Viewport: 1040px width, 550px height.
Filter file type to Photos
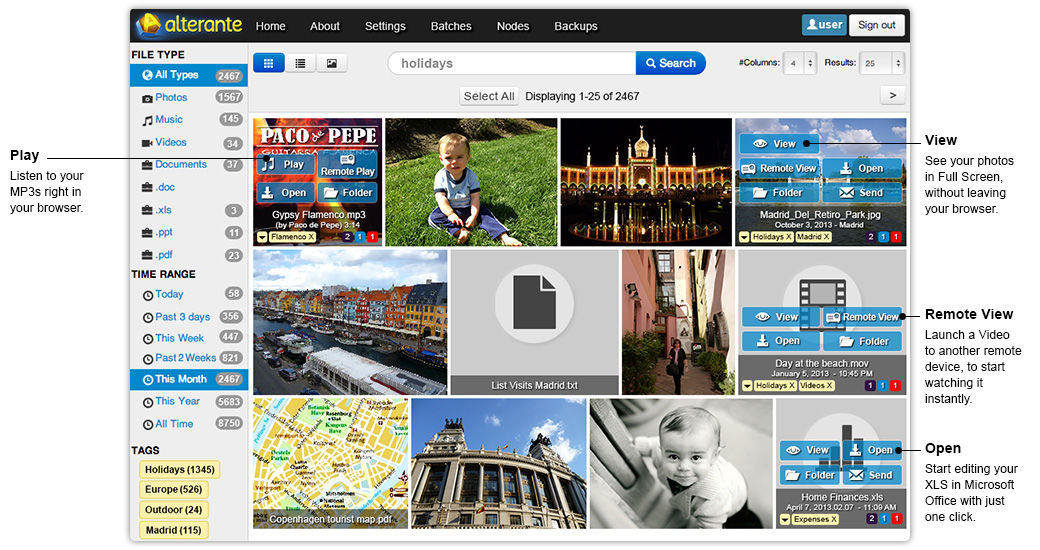point(189,98)
